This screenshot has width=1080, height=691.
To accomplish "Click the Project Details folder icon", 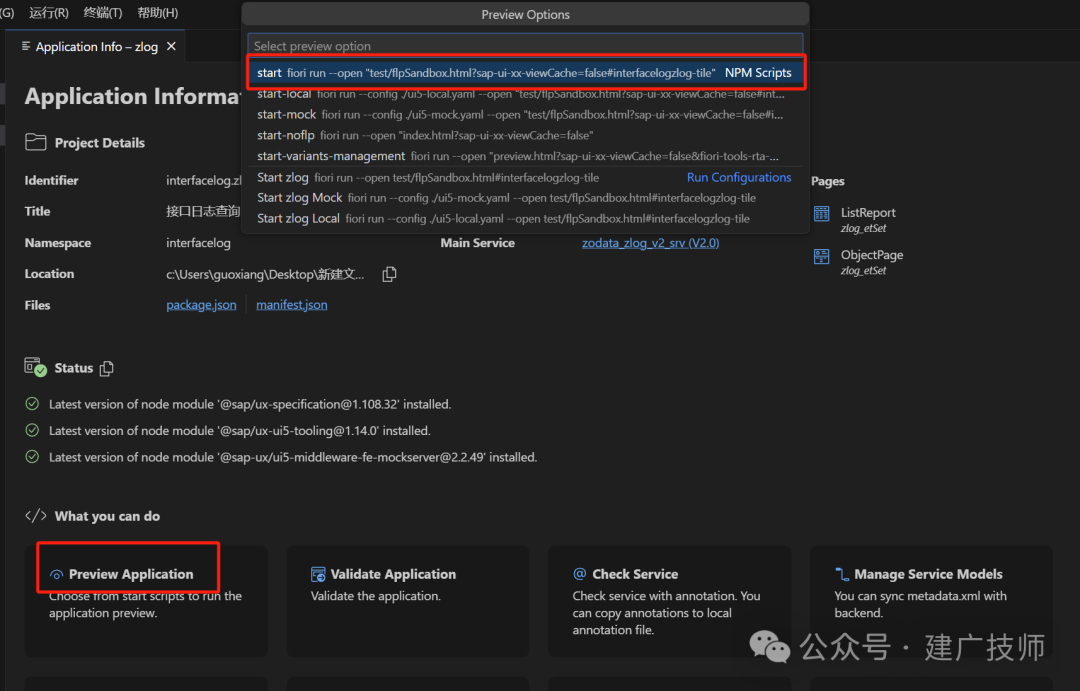I will 36,143.
